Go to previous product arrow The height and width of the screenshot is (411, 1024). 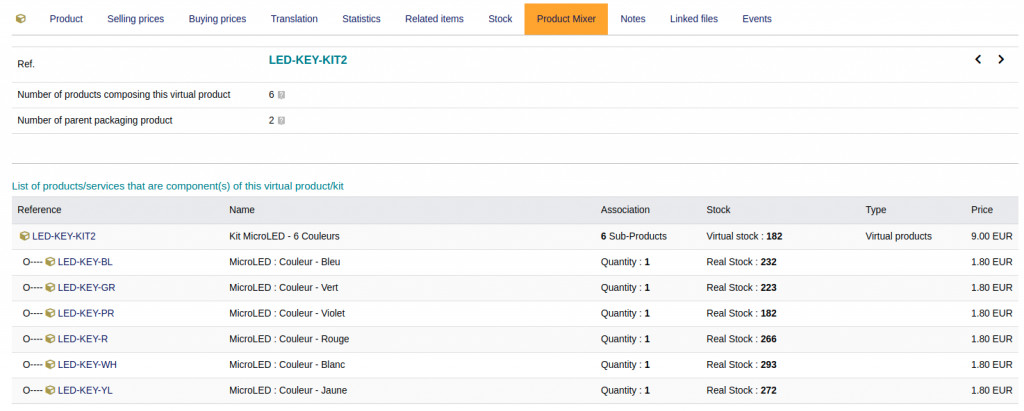(x=978, y=59)
